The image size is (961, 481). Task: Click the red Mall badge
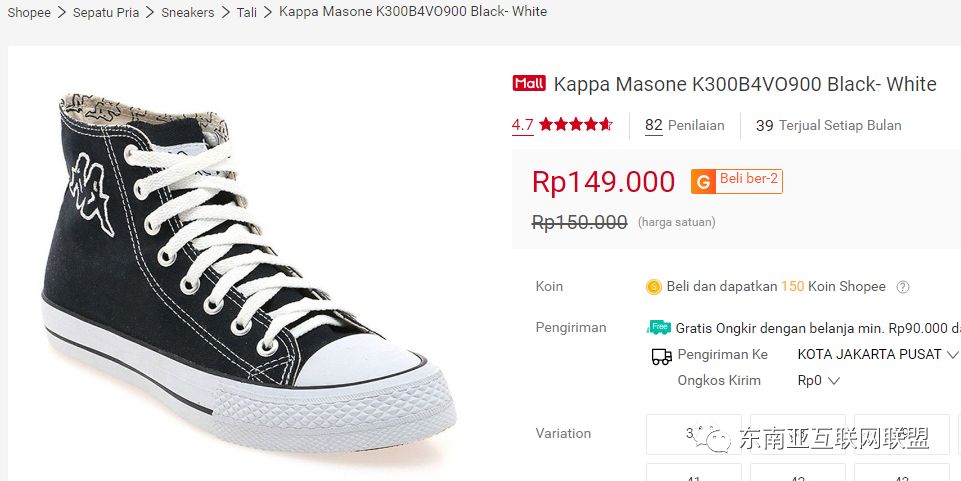point(529,84)
